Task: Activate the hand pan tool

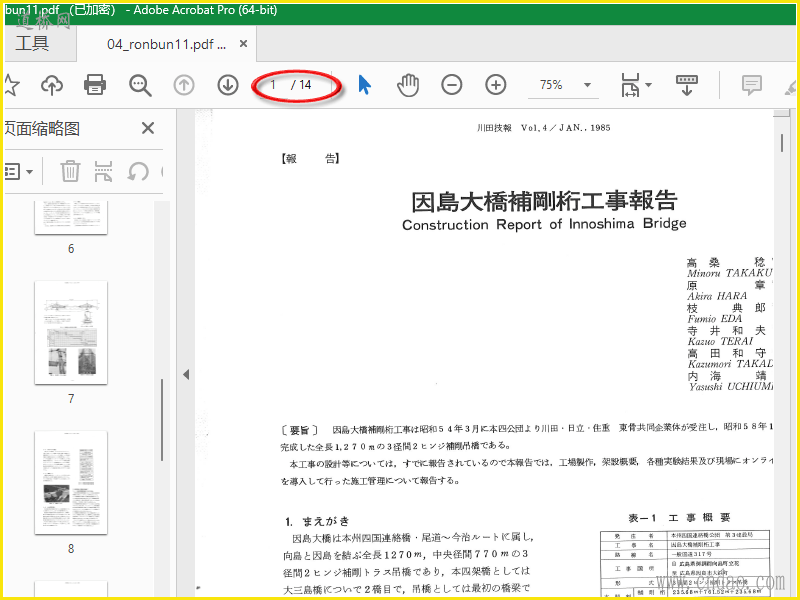Action: [x=408, y=85]
